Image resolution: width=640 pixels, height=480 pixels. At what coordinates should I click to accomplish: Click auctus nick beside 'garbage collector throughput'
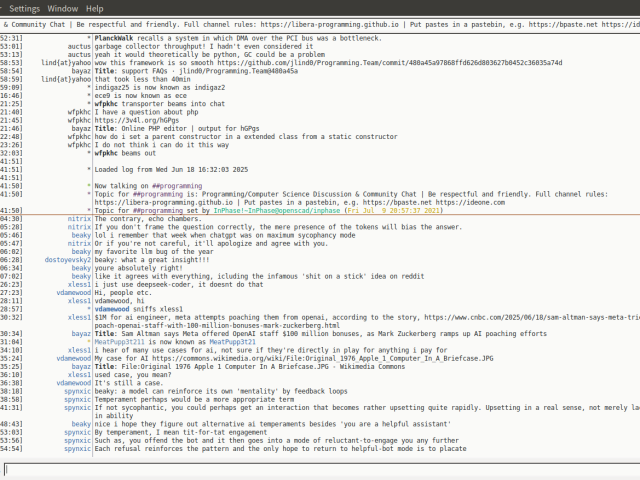tap(78, 45)
